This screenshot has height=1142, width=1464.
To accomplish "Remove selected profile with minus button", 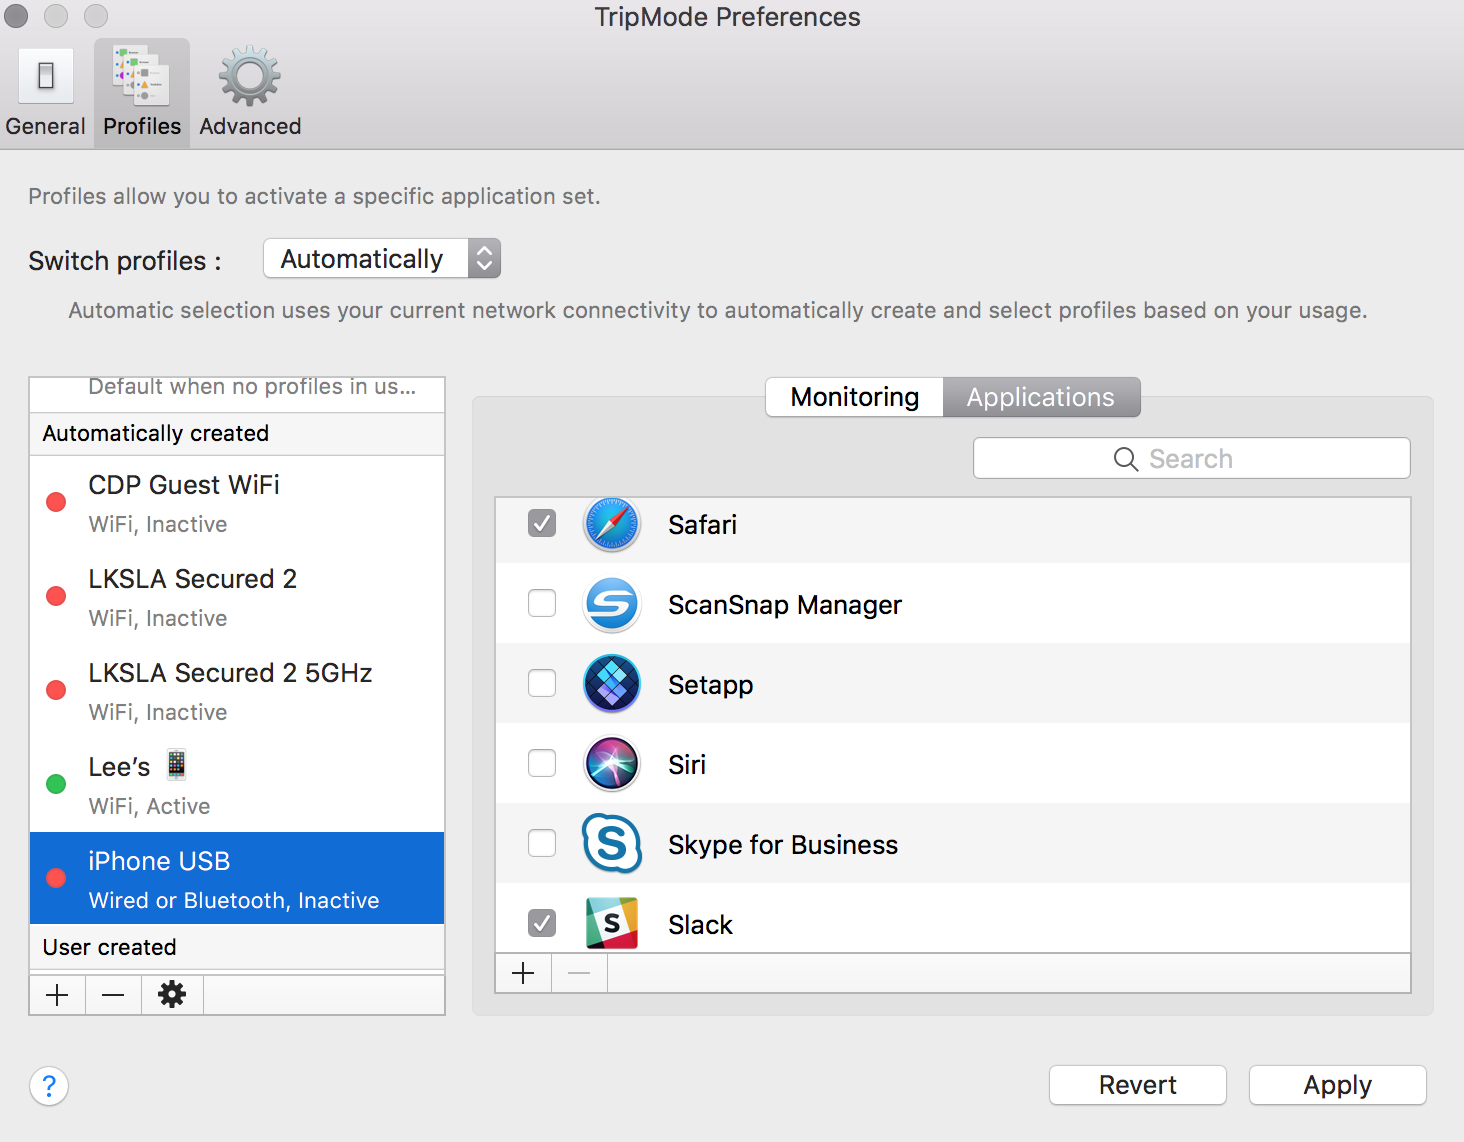I will (113, 995).
